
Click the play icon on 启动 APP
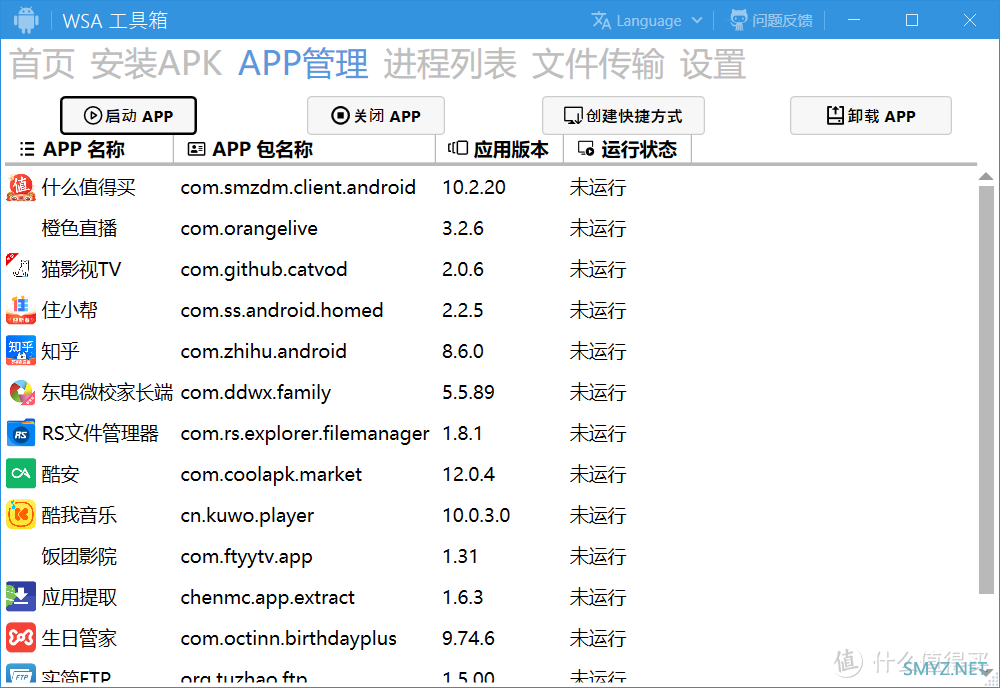(92, 115)
